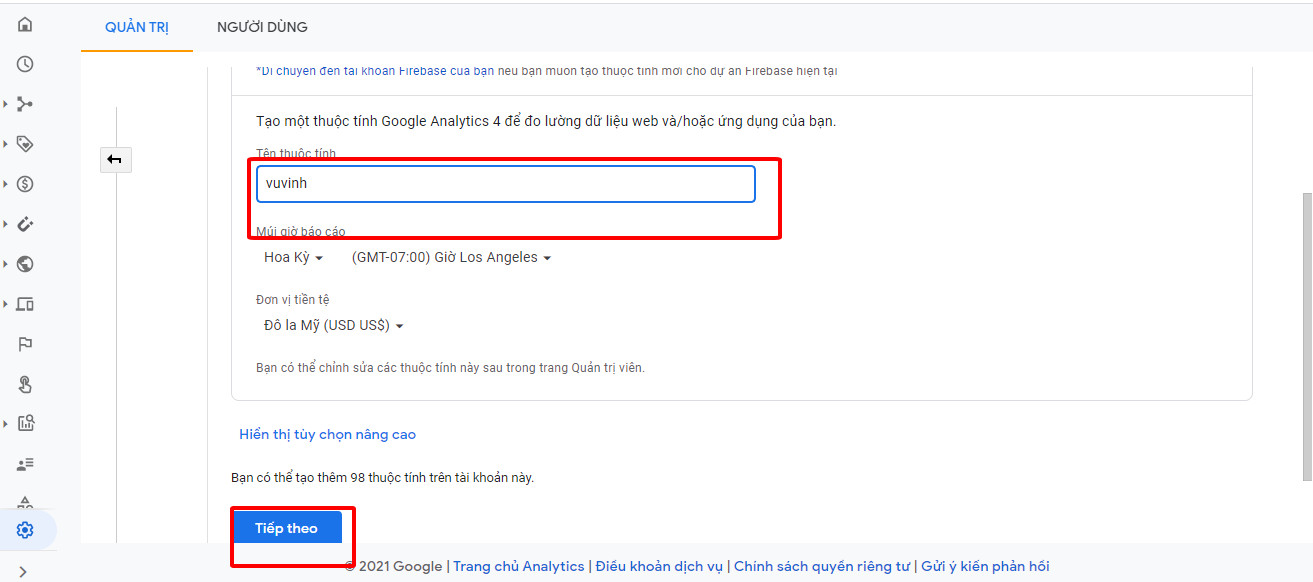Open the Admin gear icon
1313x582 pixels.
25,530
